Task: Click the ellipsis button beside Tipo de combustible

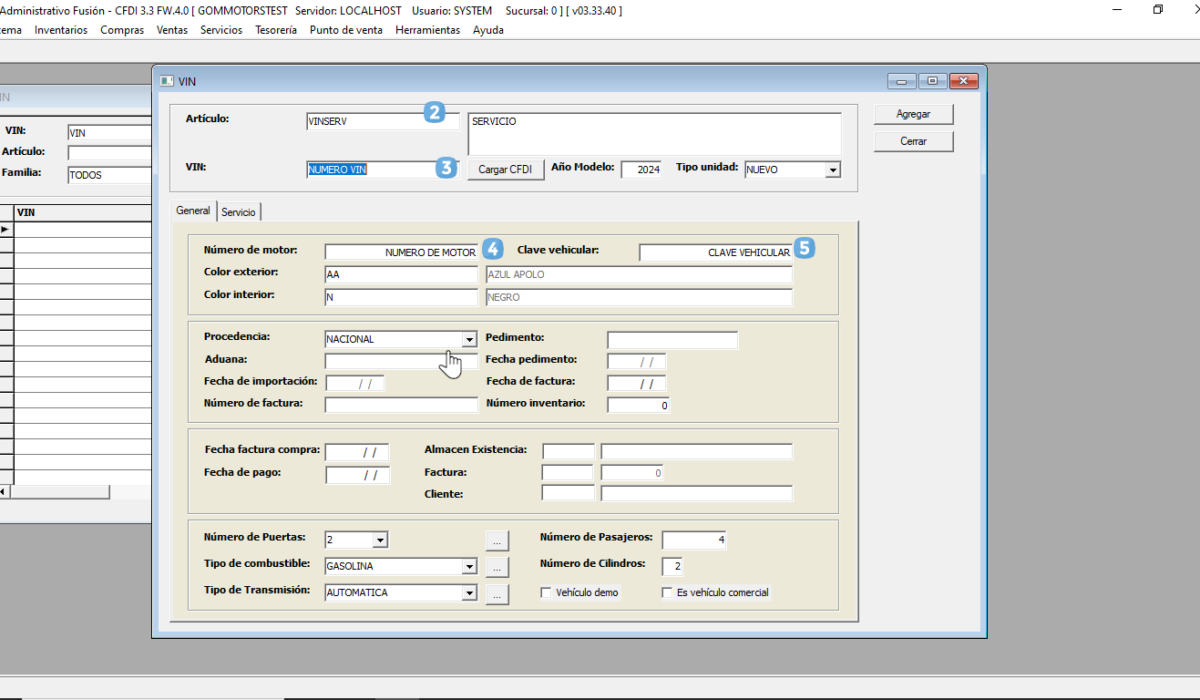Action: coord(497,568)
